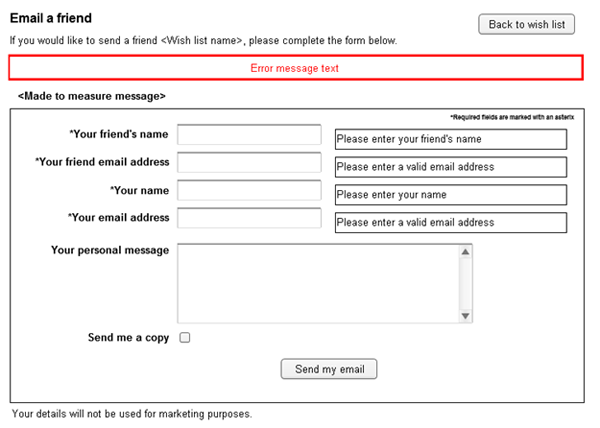Click the 'Made to measure message' placeholder text

(x=91, y=96)
